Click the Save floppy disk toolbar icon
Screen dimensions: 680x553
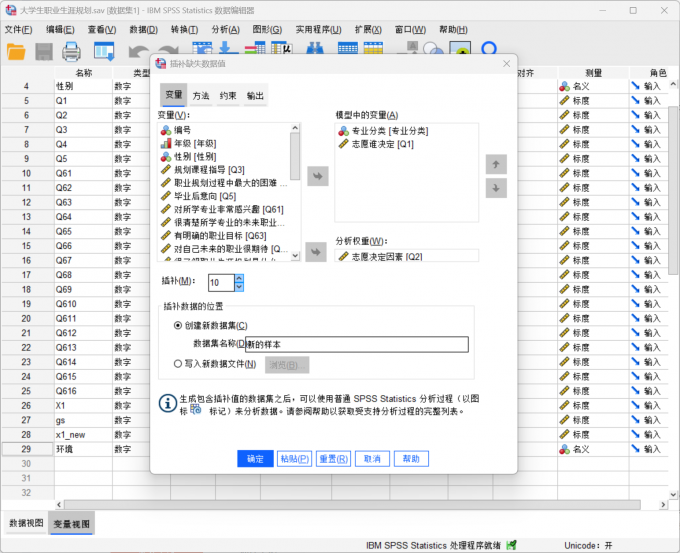point(44,52)
